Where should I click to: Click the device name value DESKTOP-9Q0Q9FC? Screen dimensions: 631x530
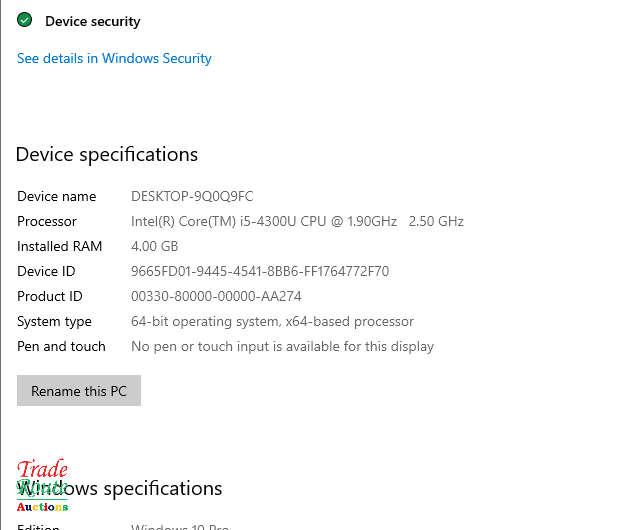point(192,196)
